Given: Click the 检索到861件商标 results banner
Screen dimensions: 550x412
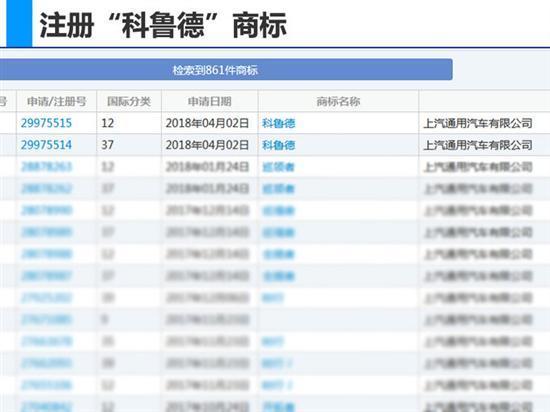Looking at the screenshot, I should pos(215,70).
